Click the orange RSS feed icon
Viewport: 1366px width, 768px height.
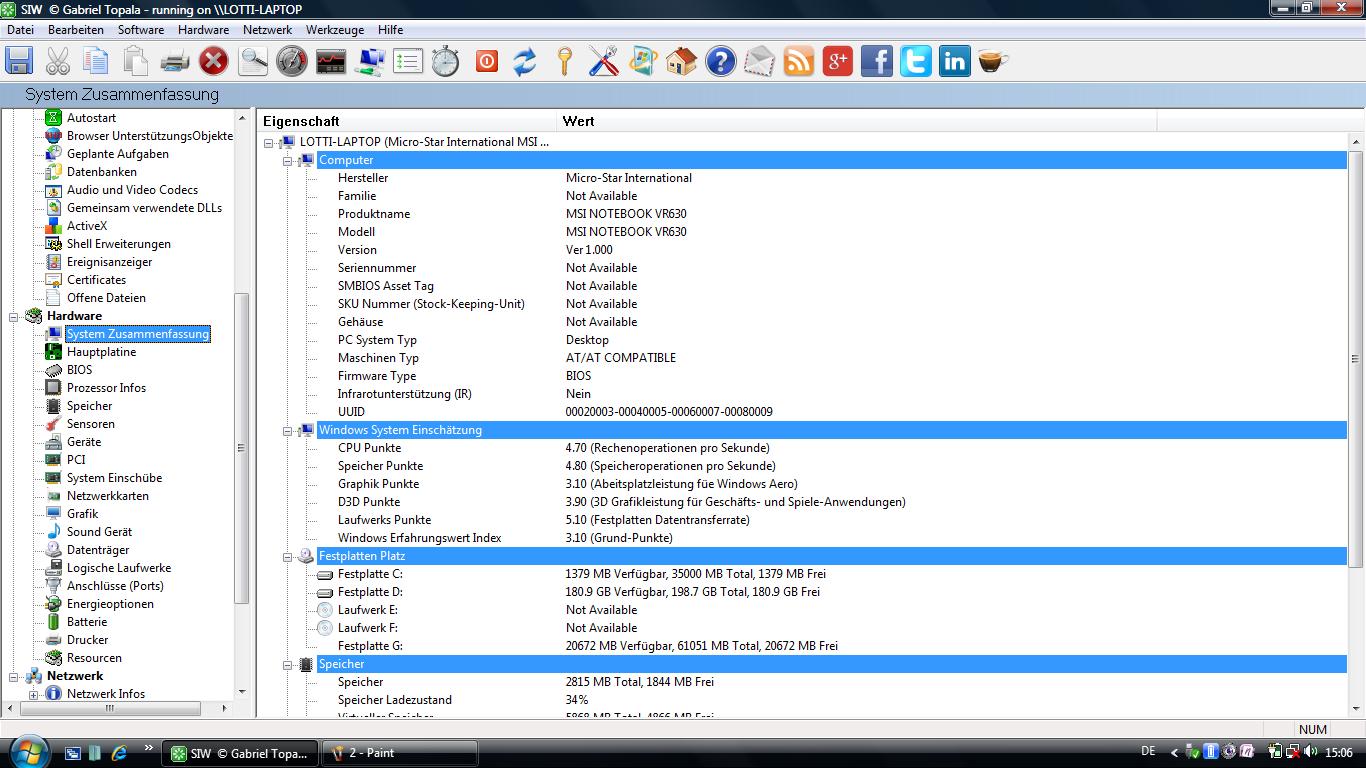[x=798, y=61]
